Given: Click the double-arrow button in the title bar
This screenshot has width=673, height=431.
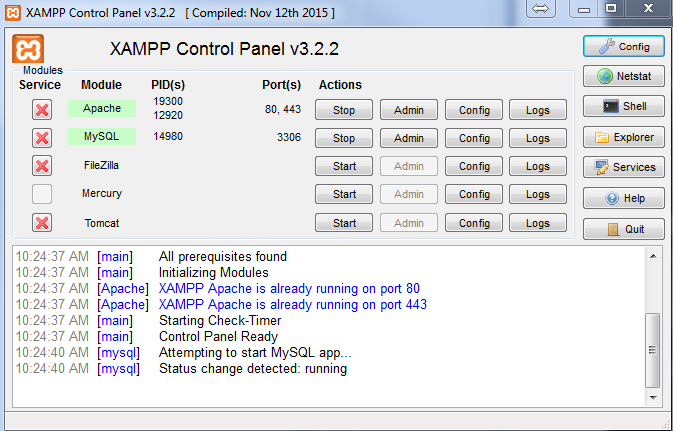Looking at the screenshot, I should [x=540, y=9].
